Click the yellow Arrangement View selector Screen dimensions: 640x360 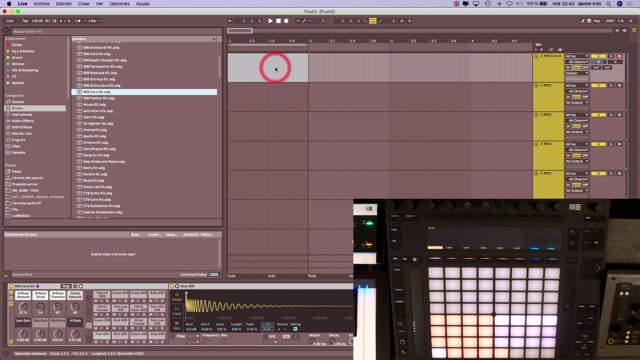pos(634,30)
